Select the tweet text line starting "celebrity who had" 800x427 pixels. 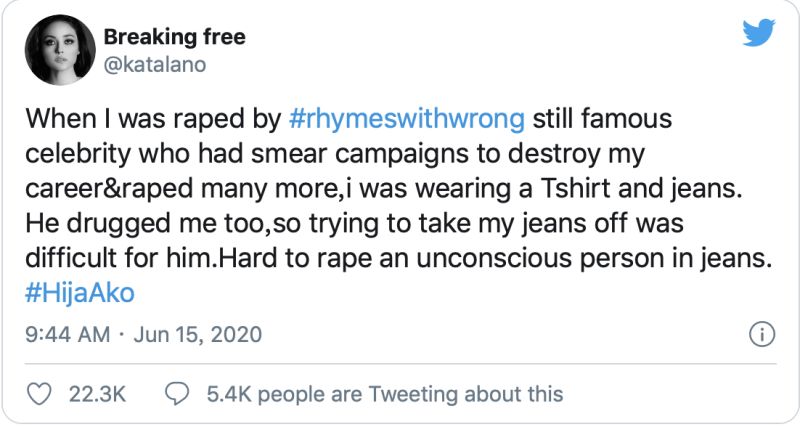pos(335,154)
